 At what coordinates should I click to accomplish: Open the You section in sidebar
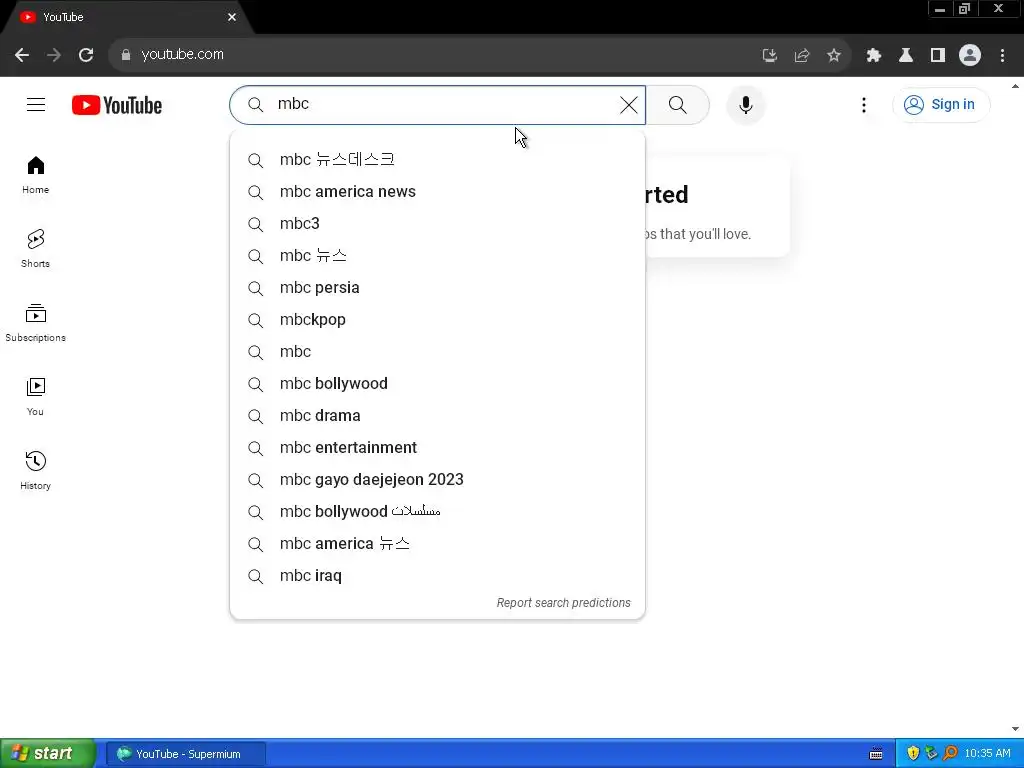click(35, 397)
